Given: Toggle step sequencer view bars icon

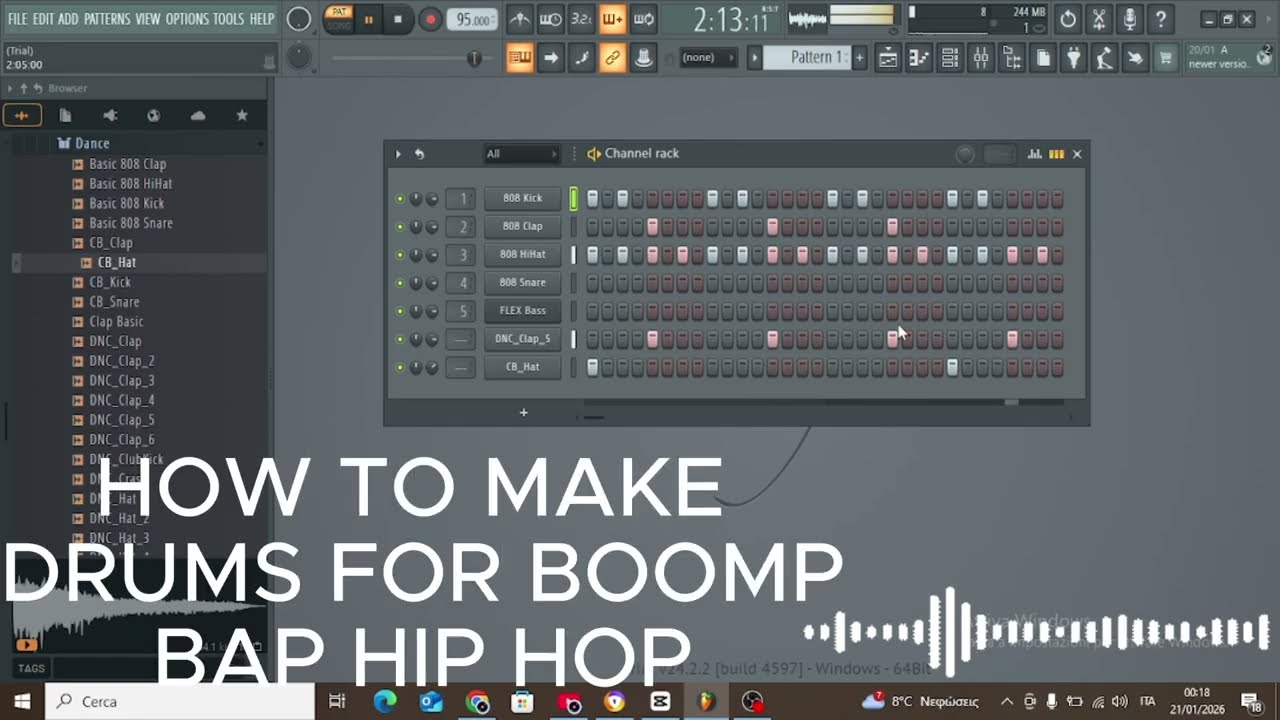Looking at the screenshot, I should tap(1056, 154).
